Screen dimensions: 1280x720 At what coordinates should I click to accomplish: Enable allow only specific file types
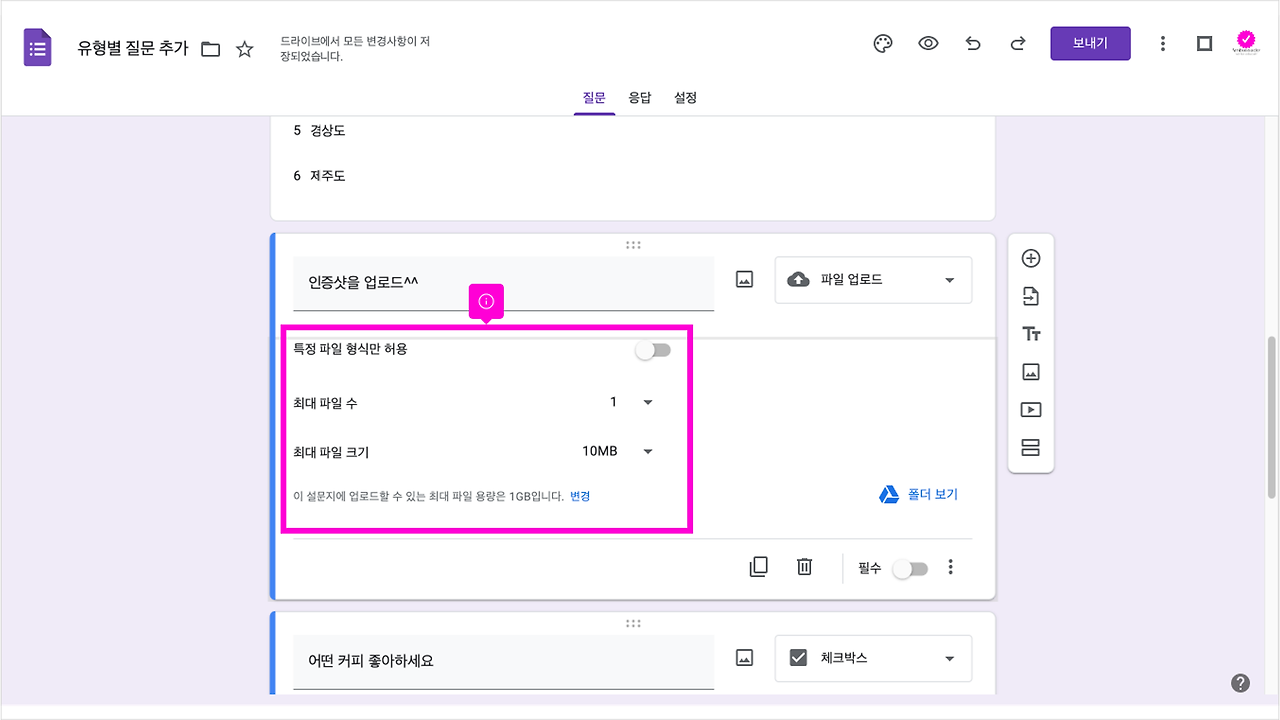tap(652, 349)
